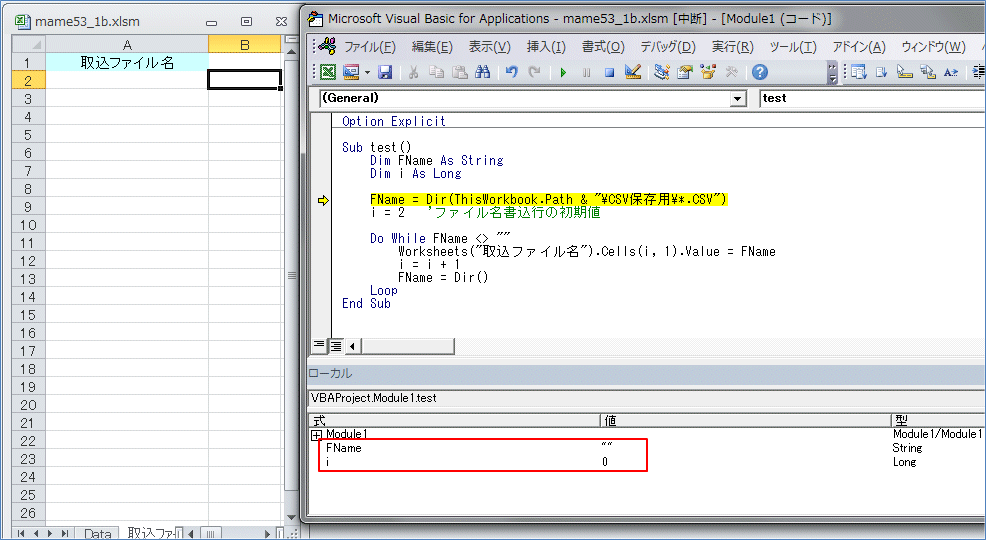Image resolution: width=986 pixels, height=540 pixels.
Task: Open the 挿入(I) menu
Action: pos(545,47)
